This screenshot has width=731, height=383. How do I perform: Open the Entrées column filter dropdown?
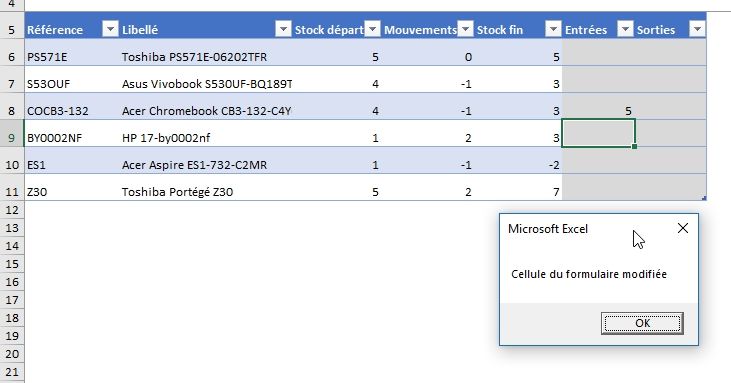[625, 29]
